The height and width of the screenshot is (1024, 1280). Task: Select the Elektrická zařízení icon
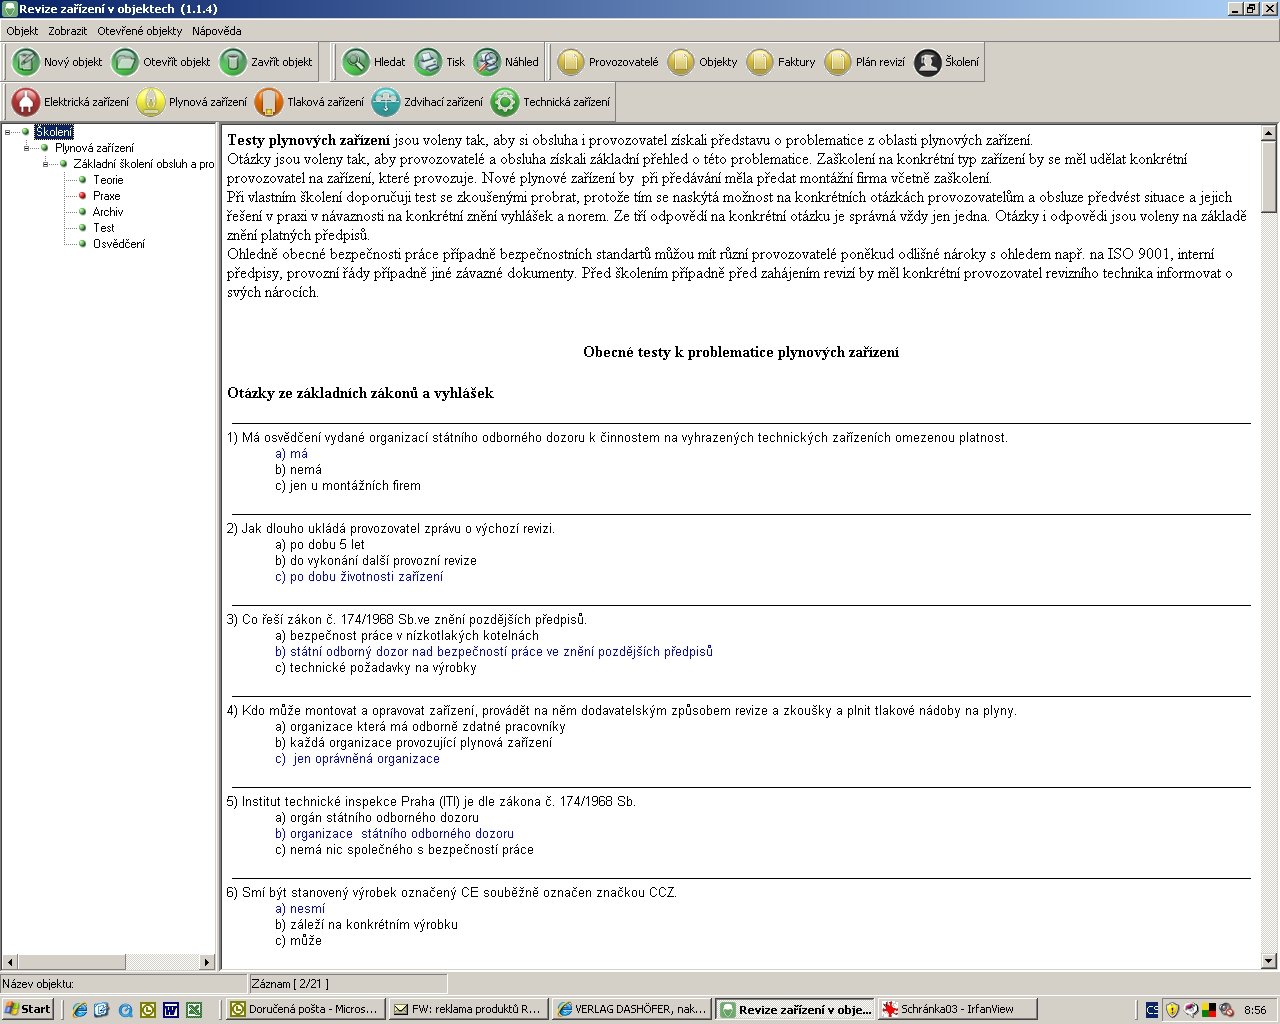coord(26,102)
